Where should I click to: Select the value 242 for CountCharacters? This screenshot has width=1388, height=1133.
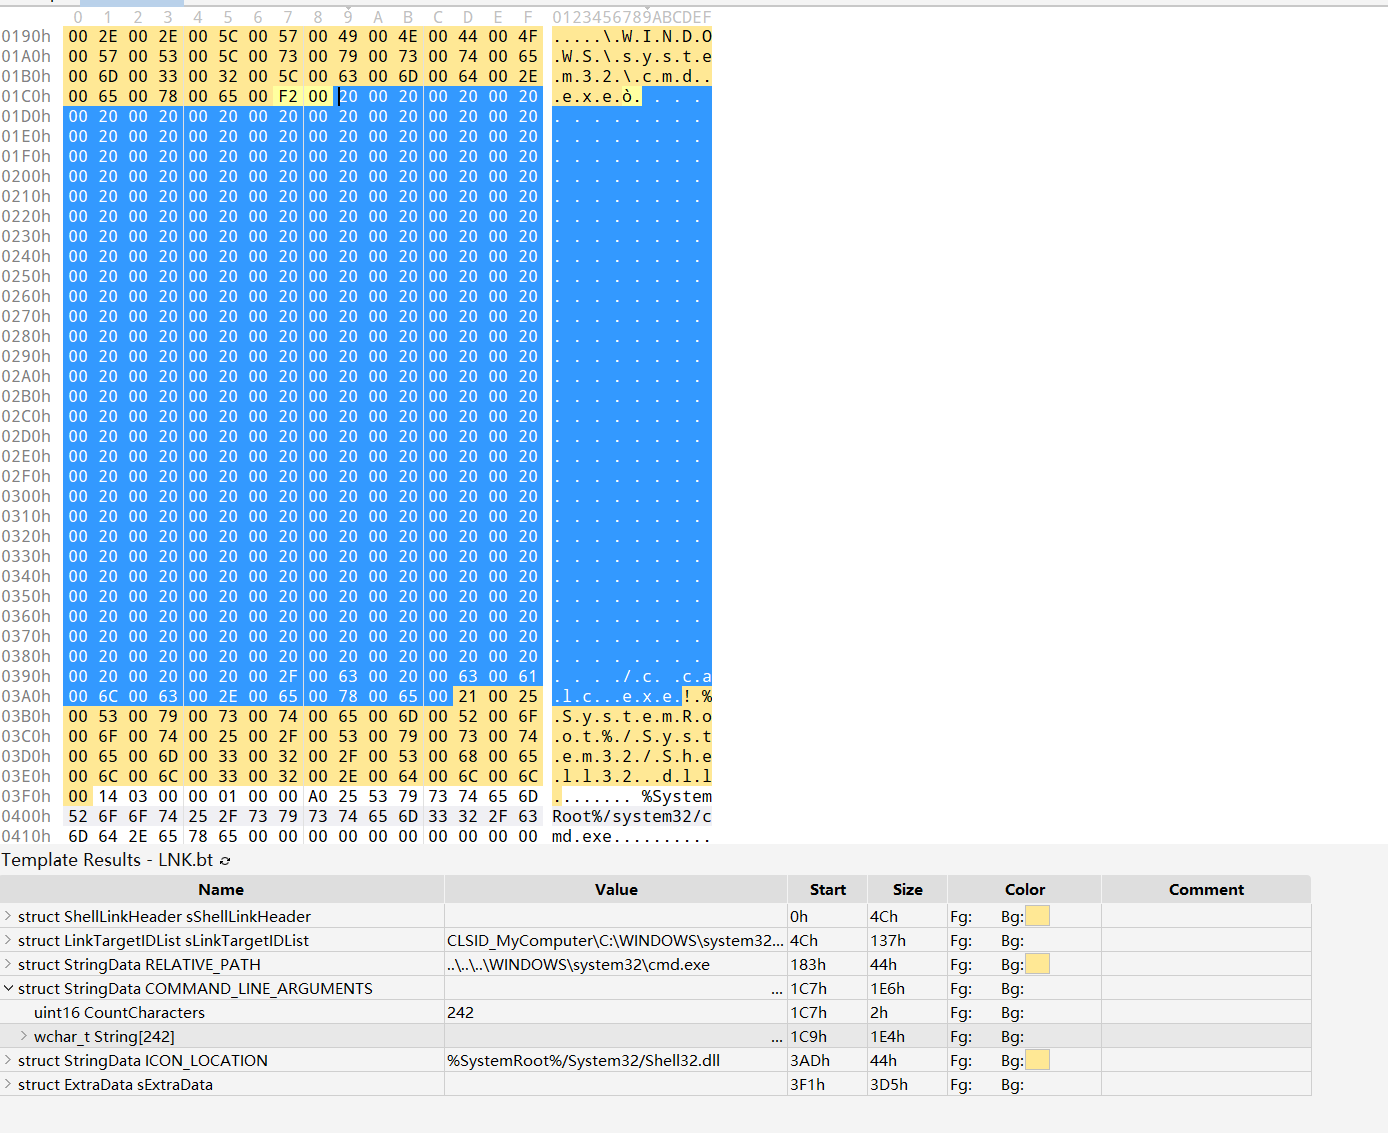click(x=461, y=1012)
